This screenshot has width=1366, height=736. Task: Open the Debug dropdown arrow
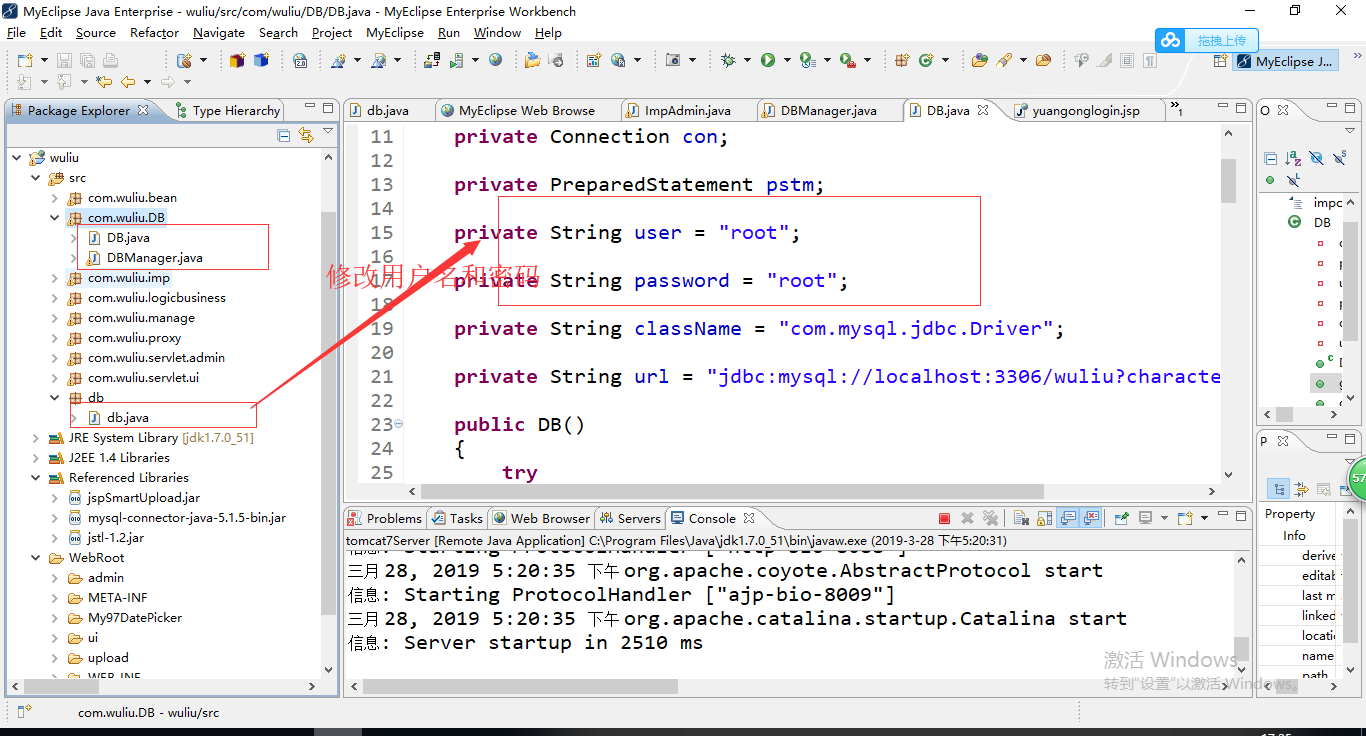(746, 61)
